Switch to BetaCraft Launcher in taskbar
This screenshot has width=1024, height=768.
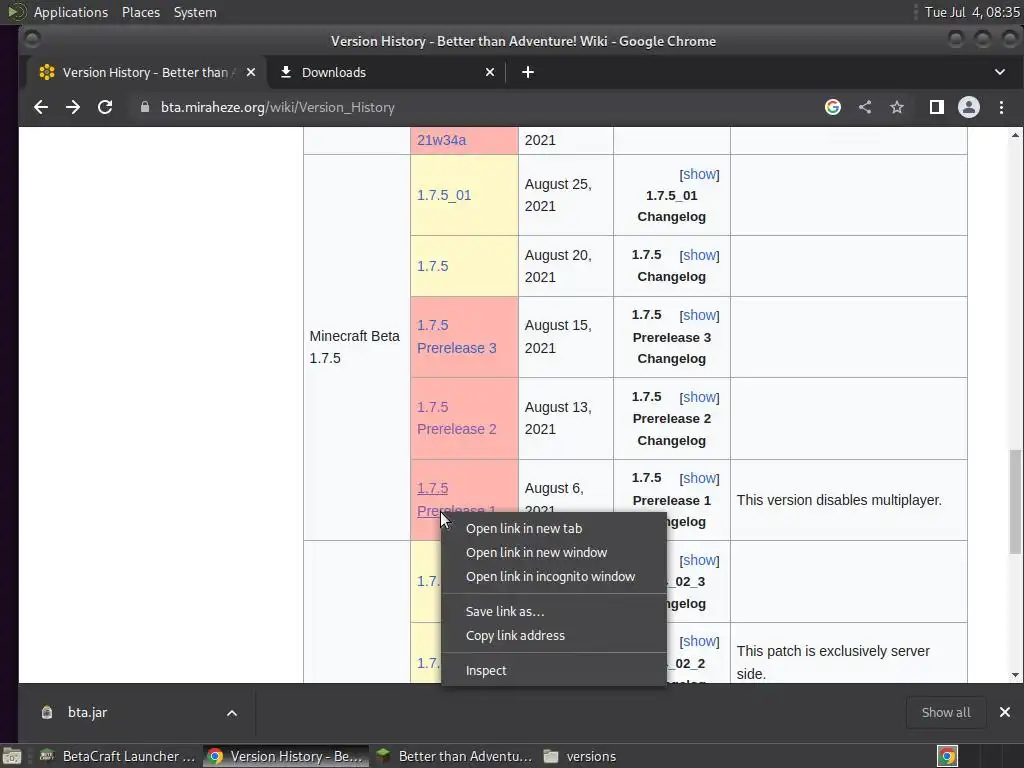(118, 756)
